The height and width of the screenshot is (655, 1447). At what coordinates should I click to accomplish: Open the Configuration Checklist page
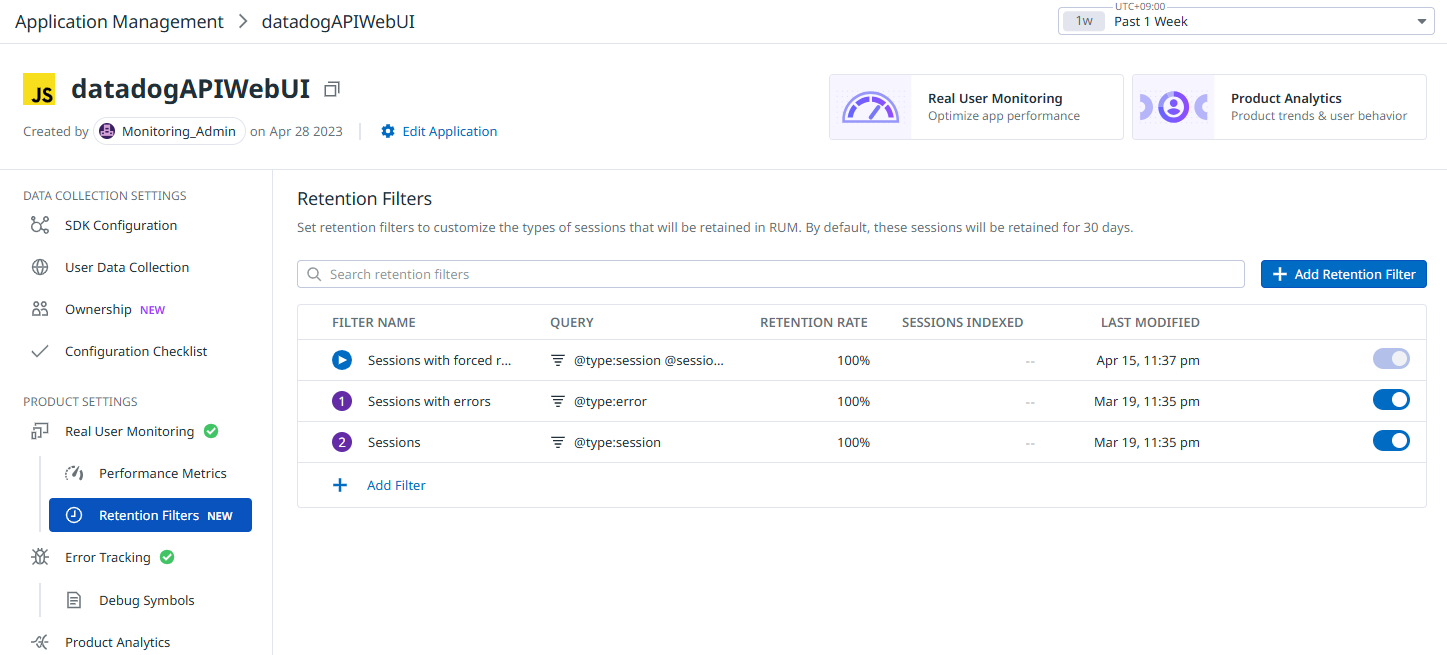(136, 351)
